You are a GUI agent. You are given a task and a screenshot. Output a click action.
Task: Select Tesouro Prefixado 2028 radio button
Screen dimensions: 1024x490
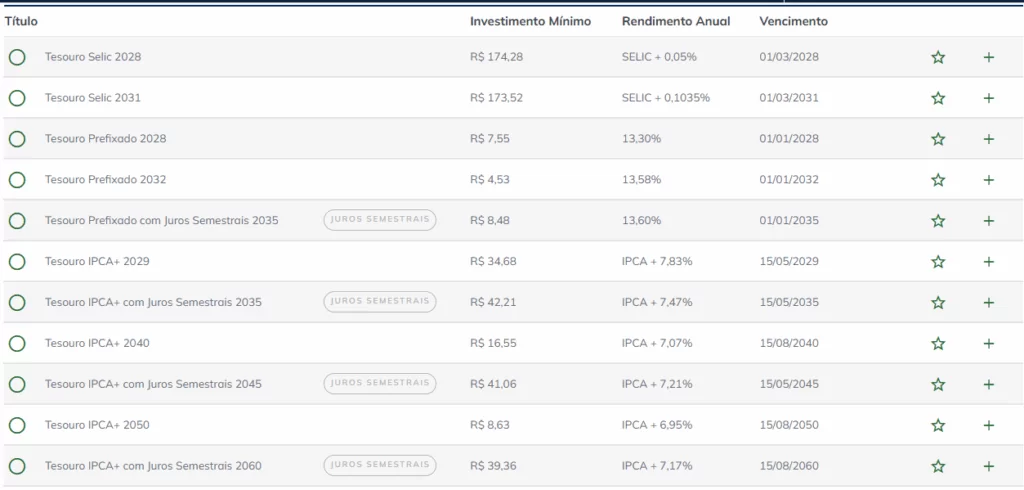pyautogui.click(x=17, y=139)
